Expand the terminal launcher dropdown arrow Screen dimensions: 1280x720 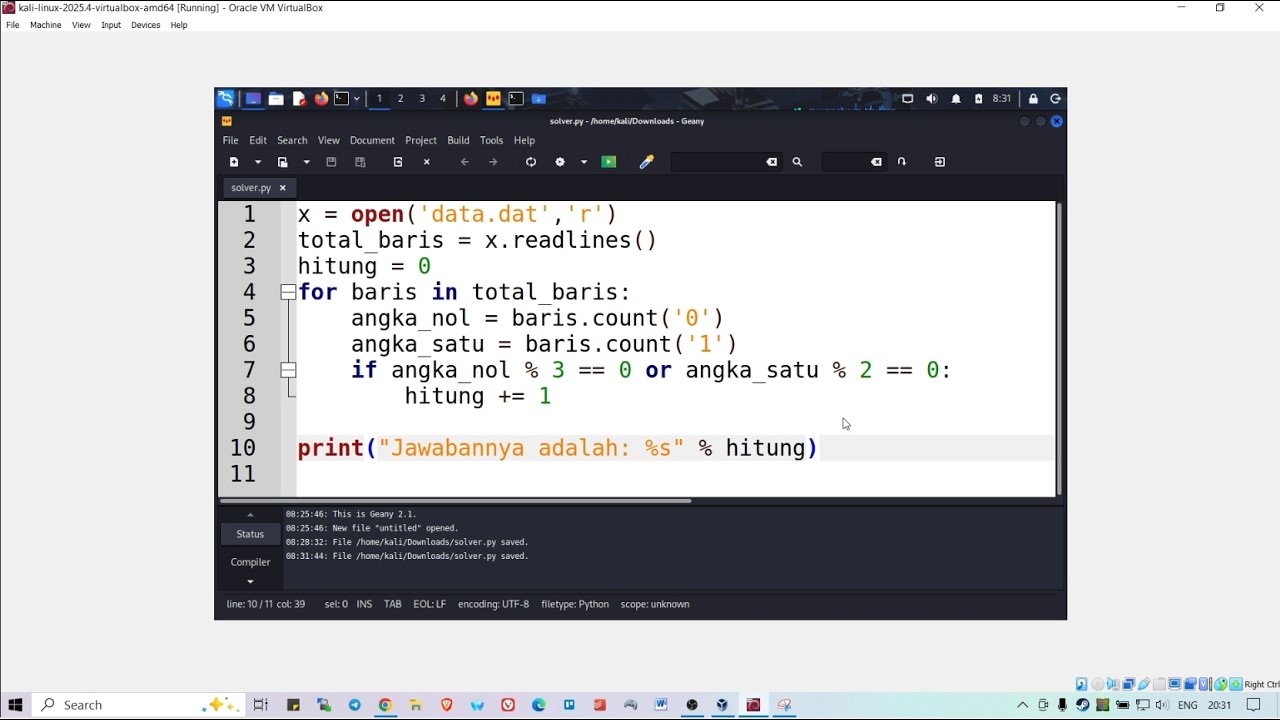click(x=356, y=98)
